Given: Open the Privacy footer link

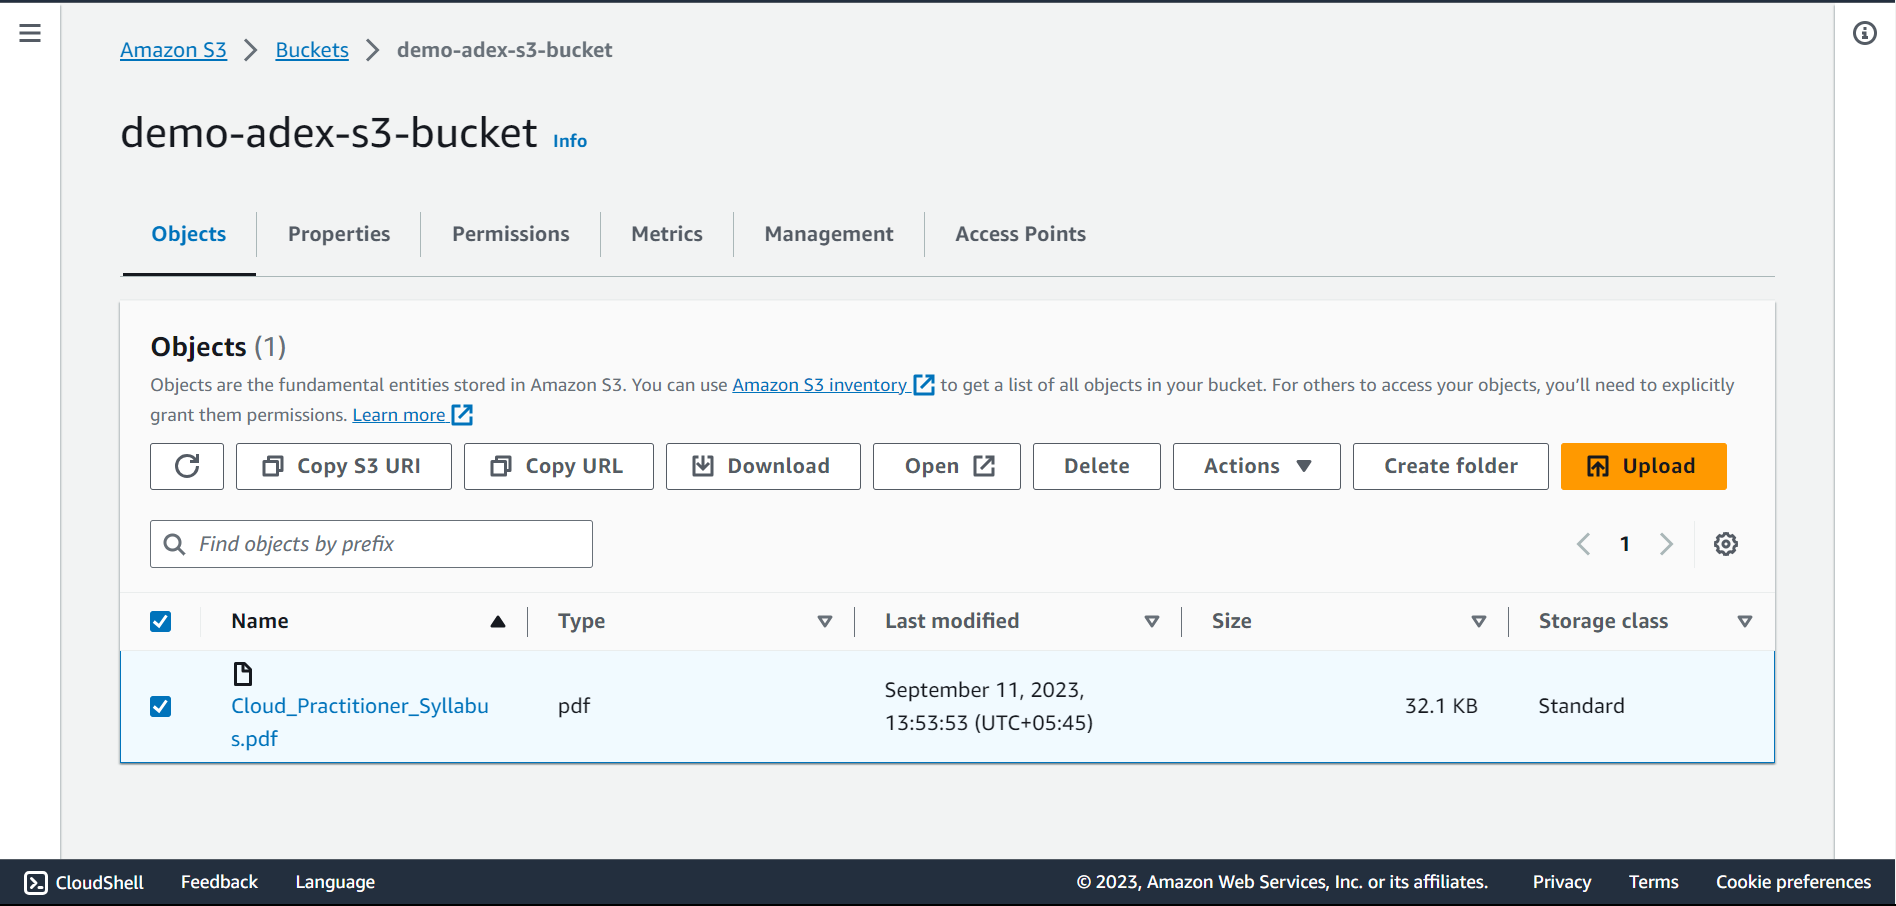Looking at the screenshot, I should (x=1562, y=882).
